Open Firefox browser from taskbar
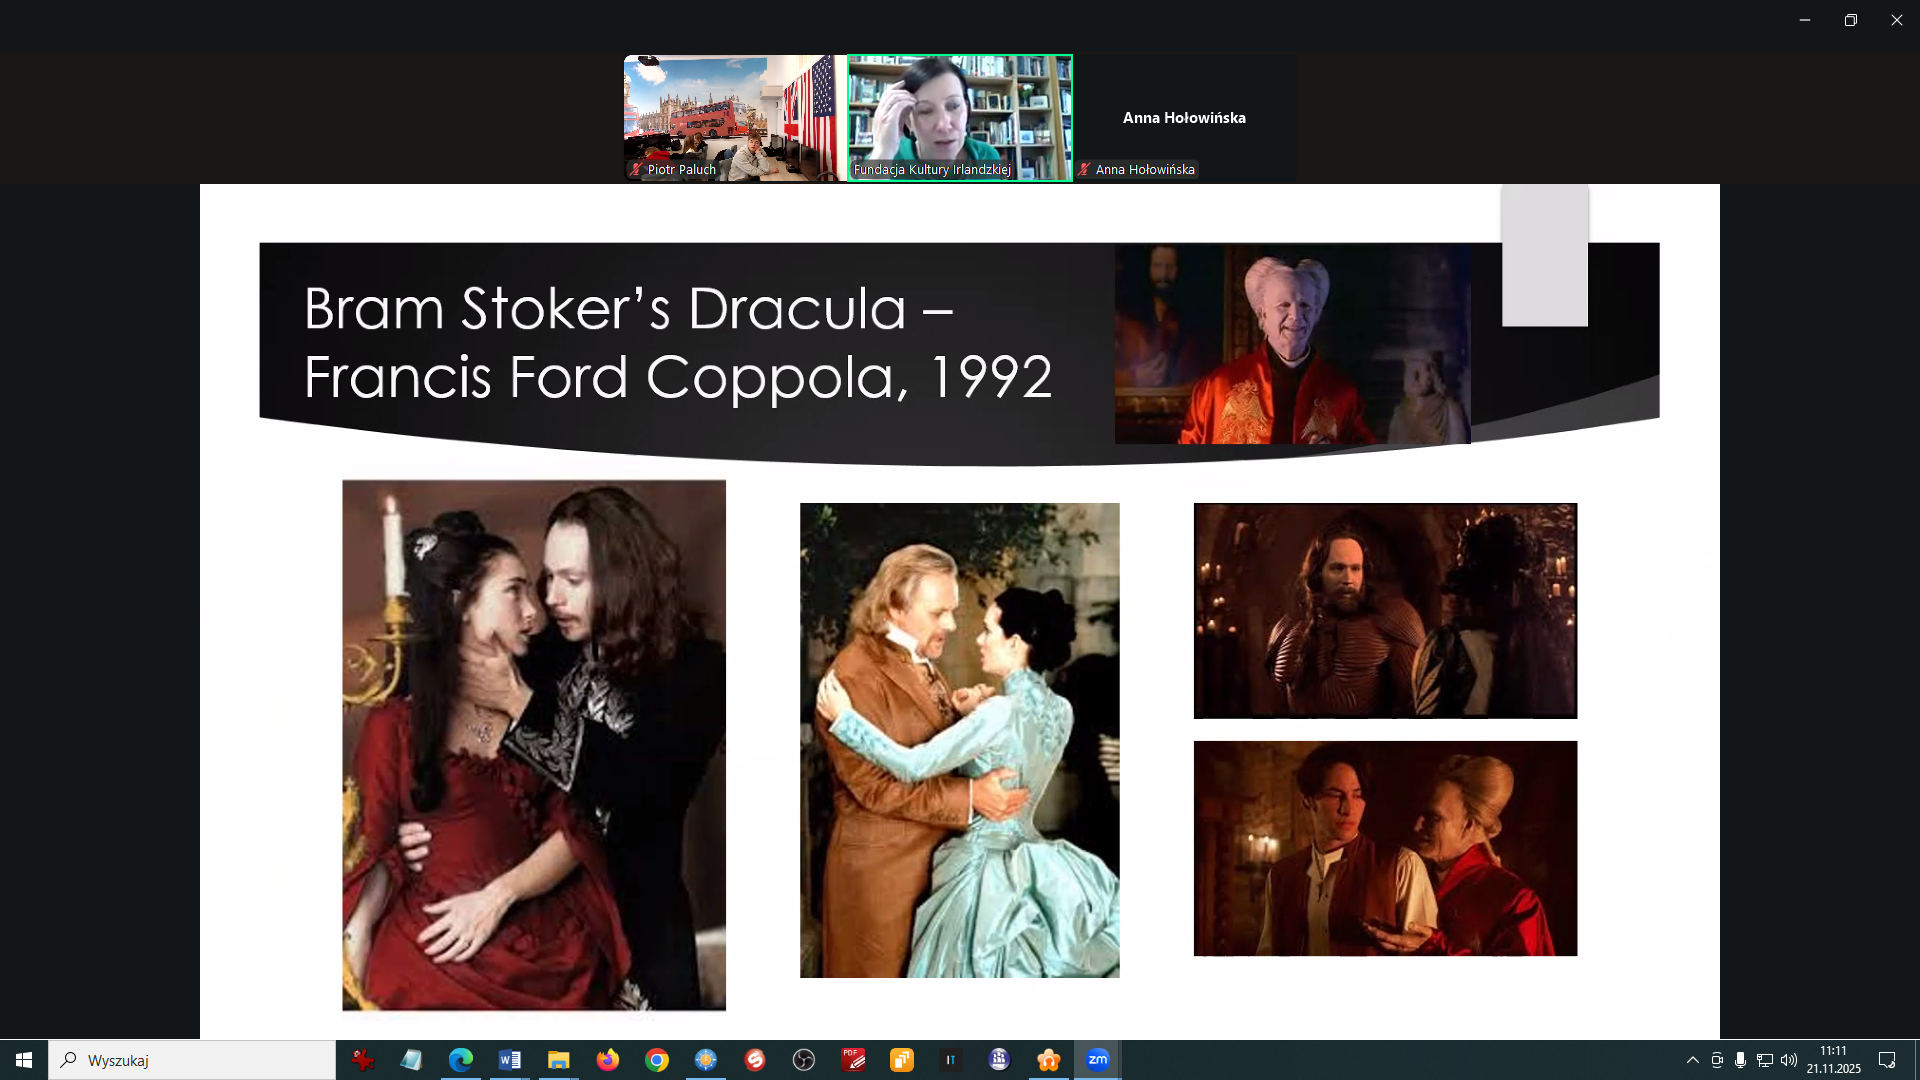This screenshot has height=1080, width=1920. 607,1060
